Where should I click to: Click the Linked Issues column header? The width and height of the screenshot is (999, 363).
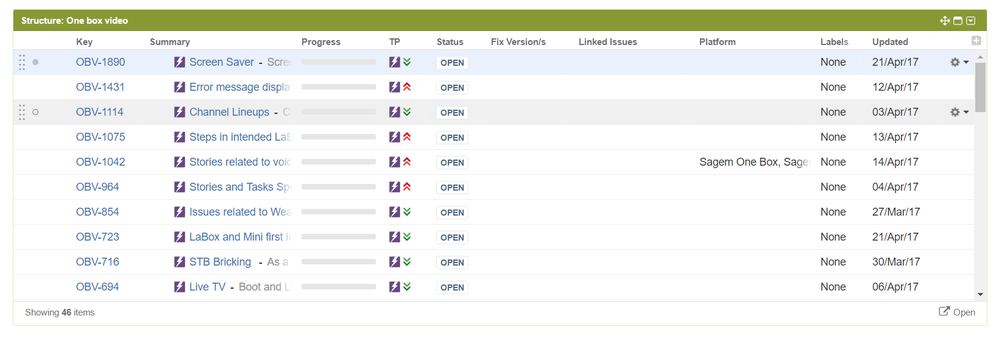tap(608, 42)
